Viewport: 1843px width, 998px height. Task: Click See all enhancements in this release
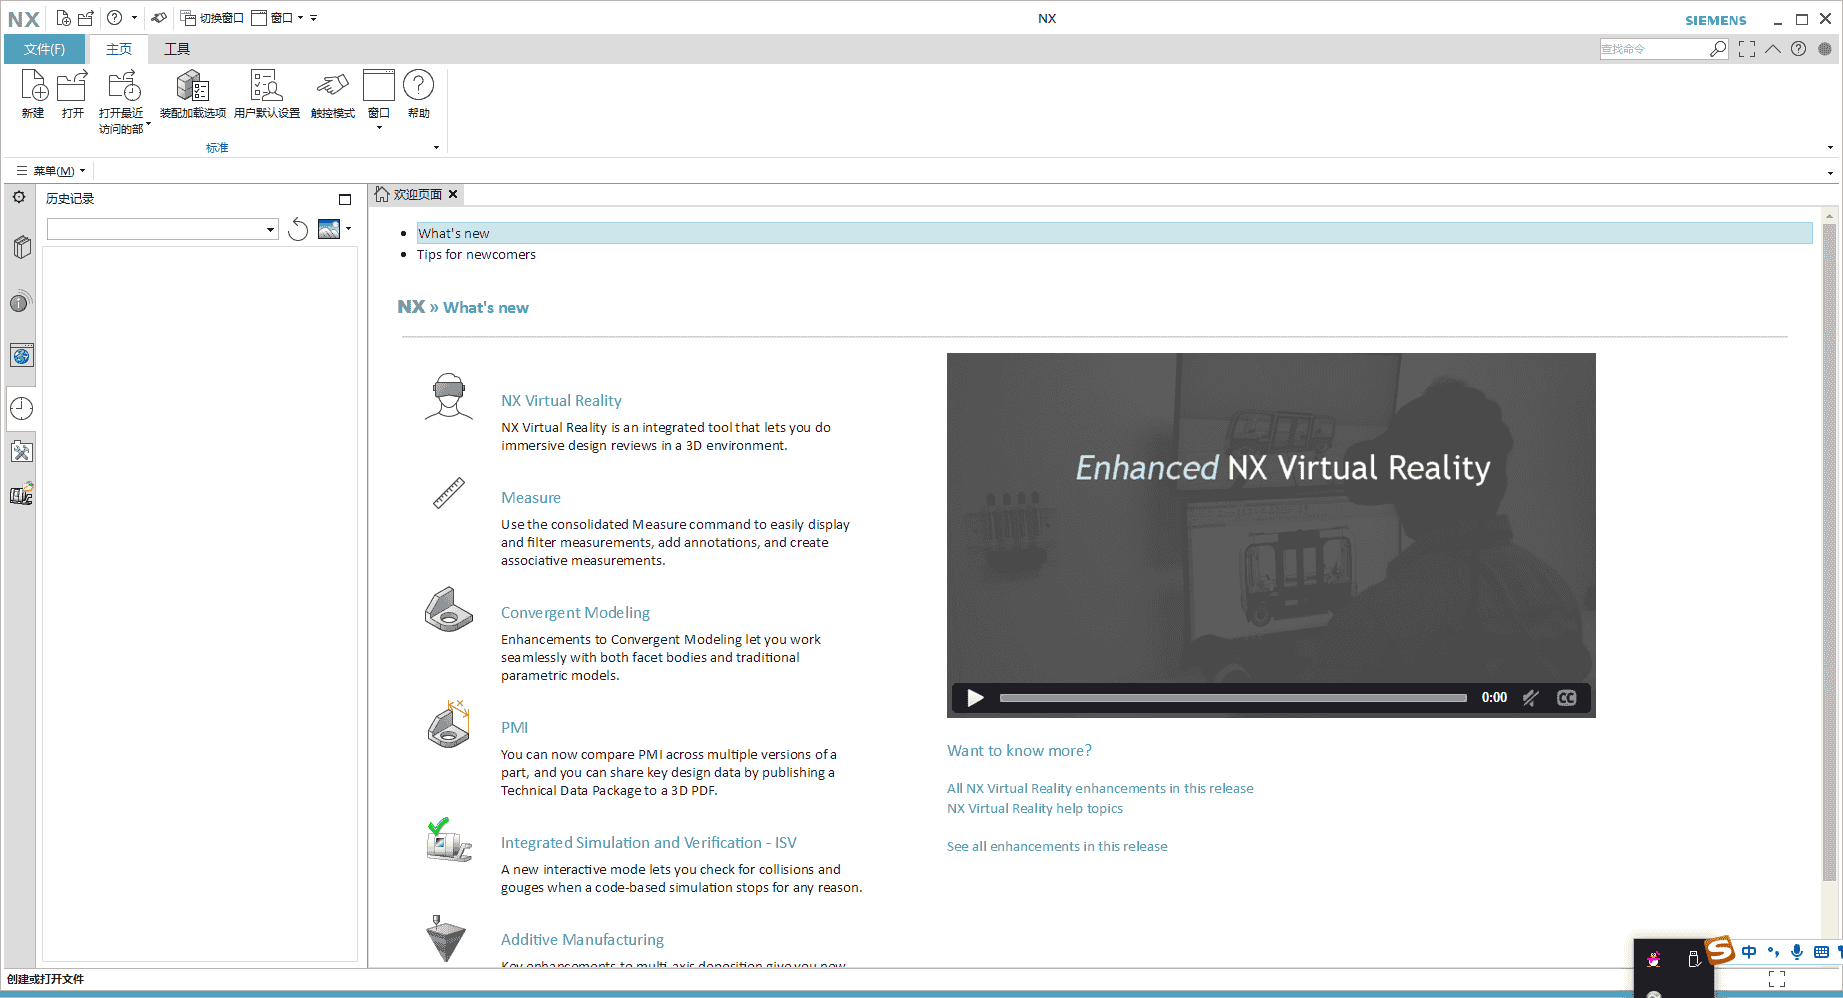pos(1057,847)
